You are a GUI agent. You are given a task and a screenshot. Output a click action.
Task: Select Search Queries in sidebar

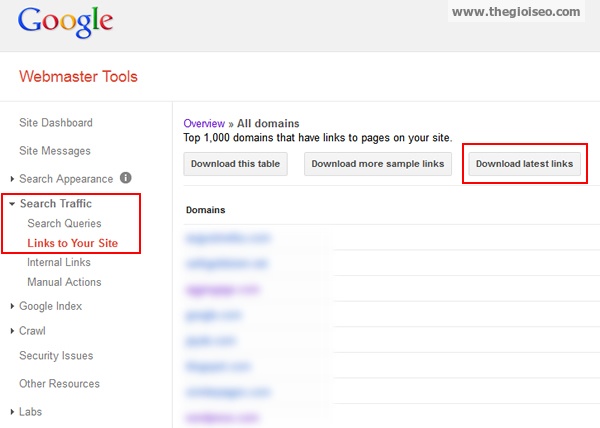pos(64,223)
